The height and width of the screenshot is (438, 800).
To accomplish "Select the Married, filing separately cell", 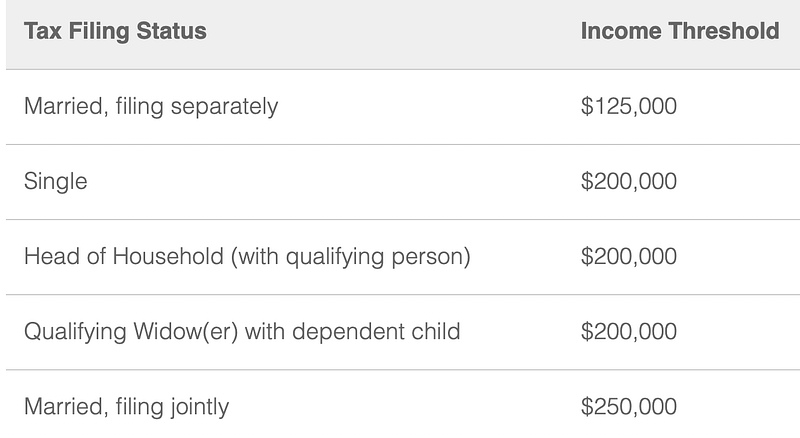I will [x=151, y=107].
